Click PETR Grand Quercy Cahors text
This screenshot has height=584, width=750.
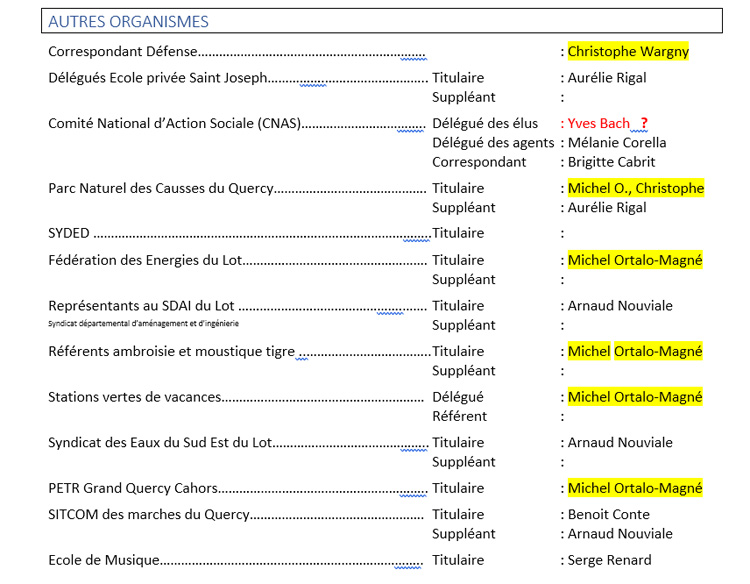coord(133,488)
